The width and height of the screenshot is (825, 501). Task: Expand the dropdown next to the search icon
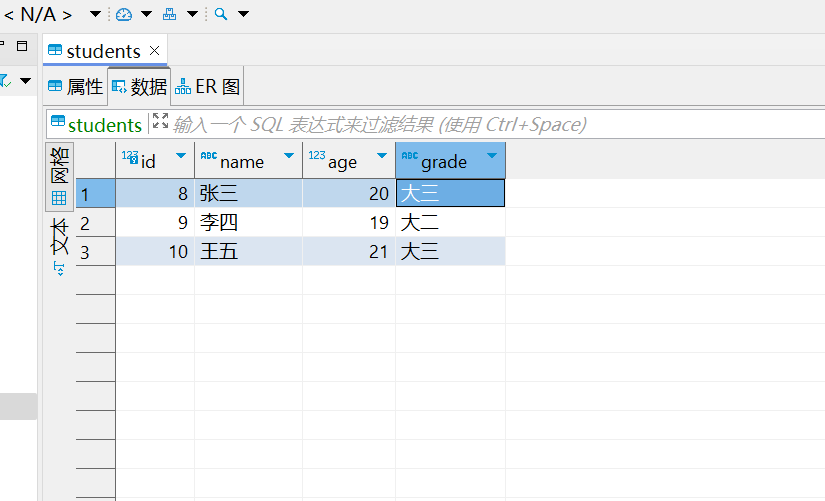coord(243,14)
